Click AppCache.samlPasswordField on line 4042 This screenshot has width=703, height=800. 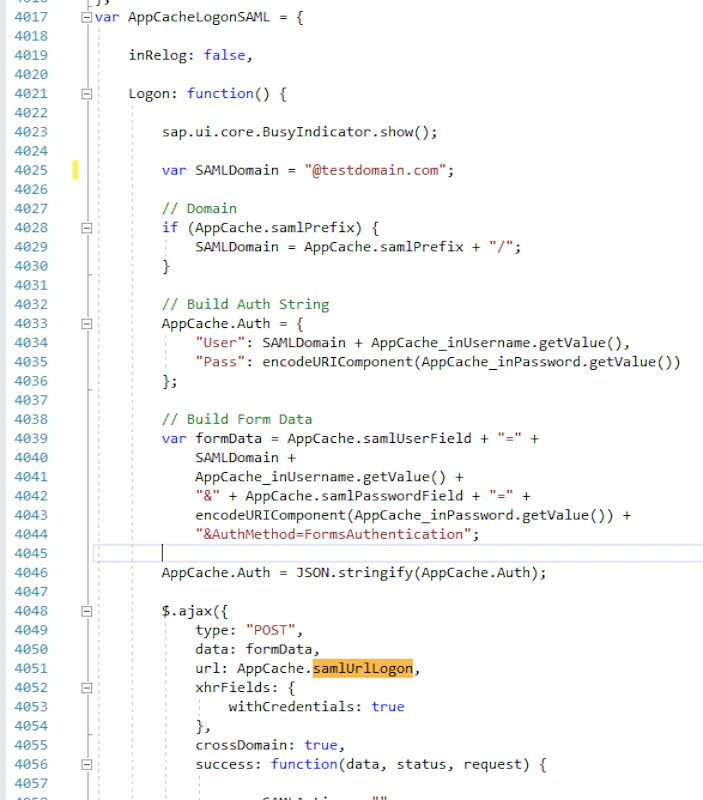[x=354, y=496]
